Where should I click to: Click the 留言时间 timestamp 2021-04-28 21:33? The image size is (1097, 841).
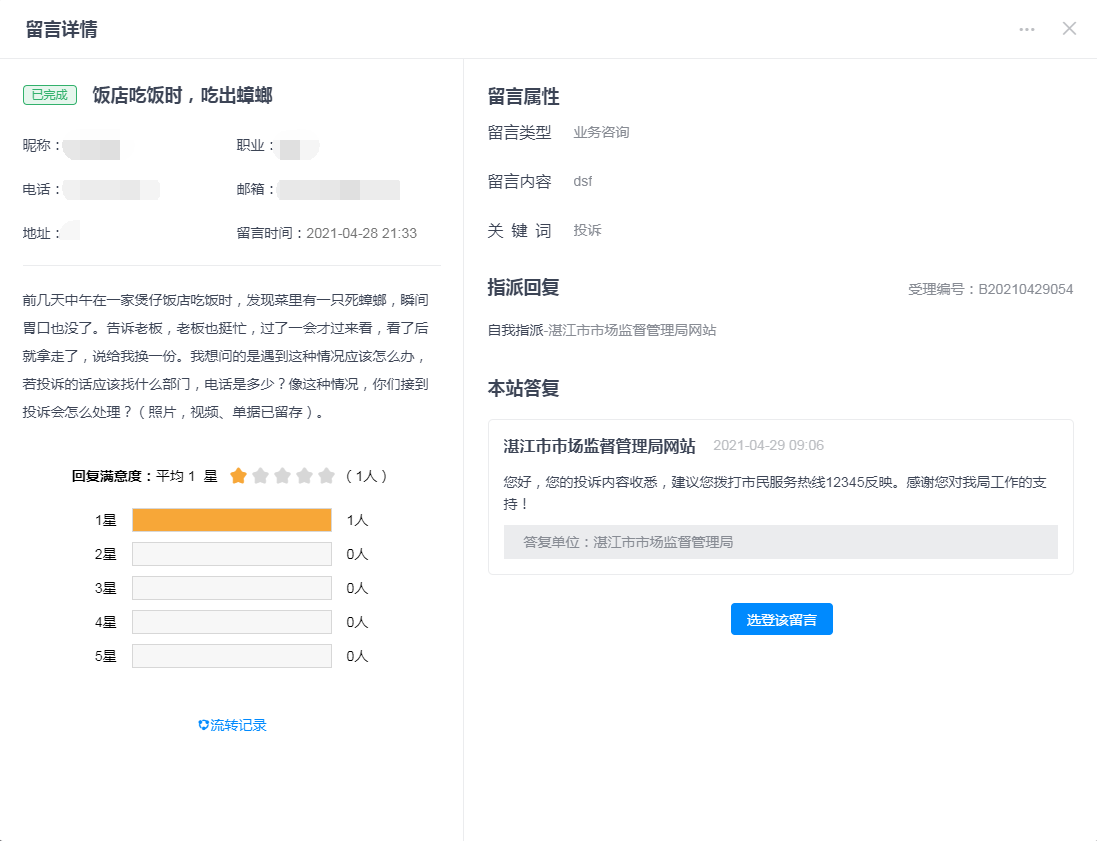361,233
